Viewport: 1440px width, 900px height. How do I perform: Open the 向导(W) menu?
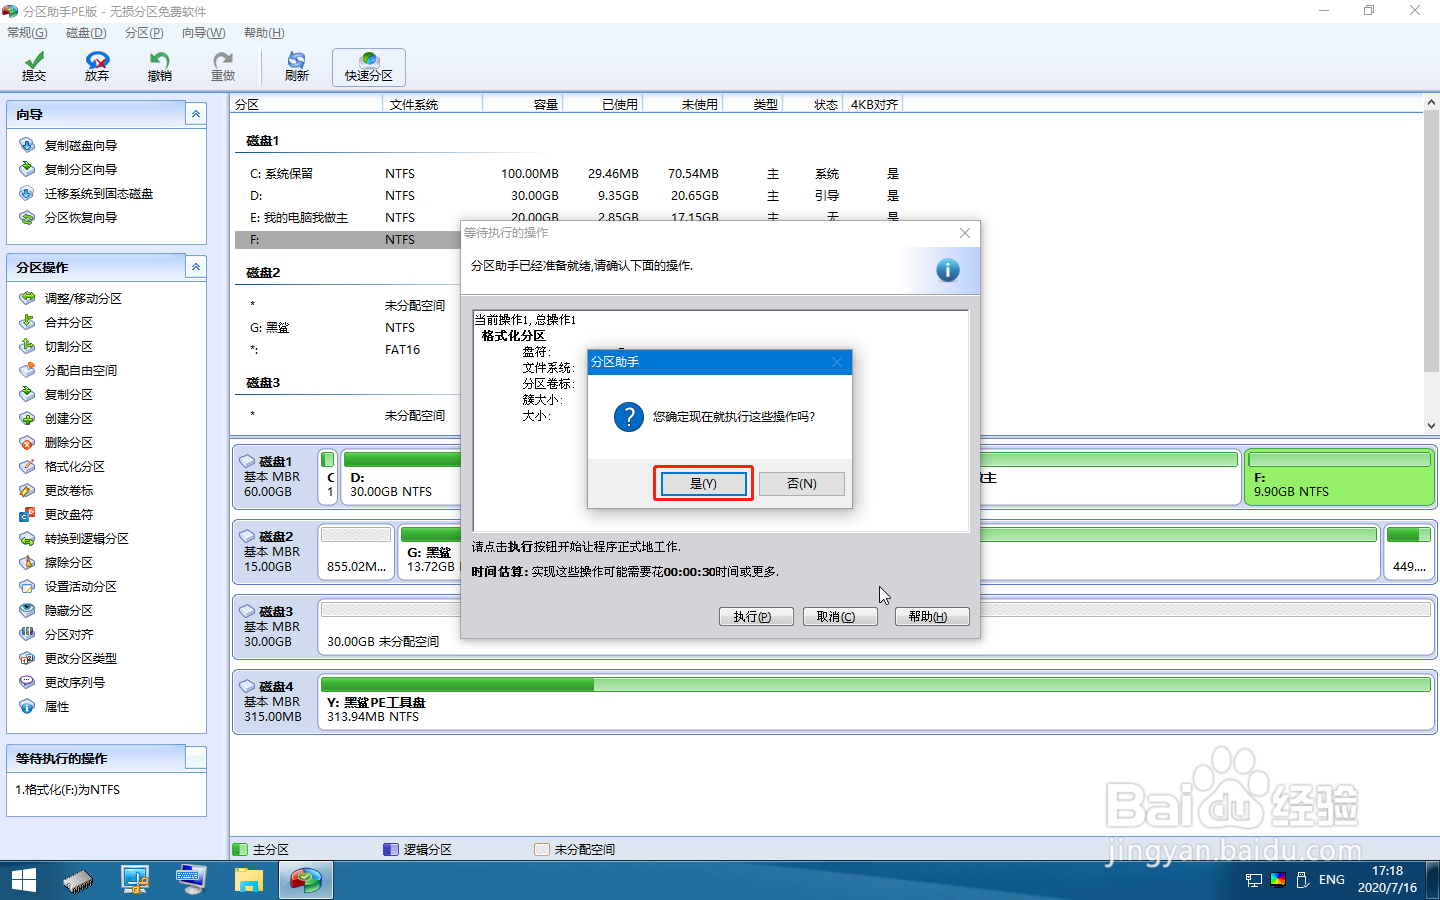click(x=204, y=33)
